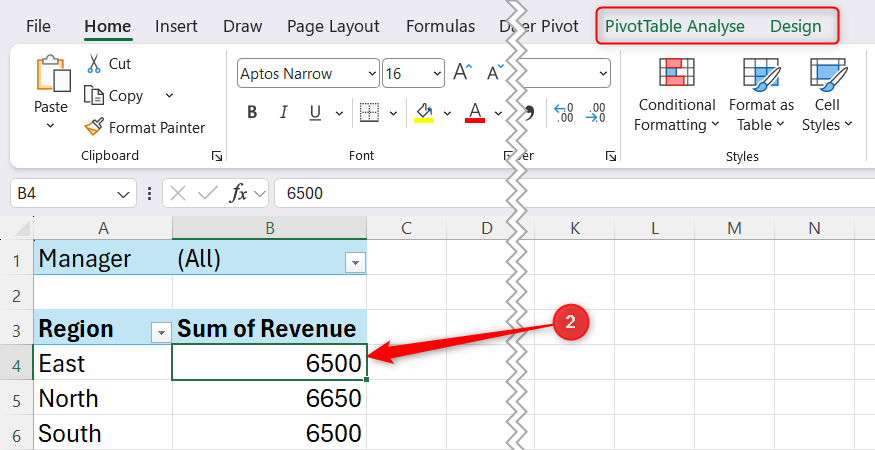Open the Manager filter dropdown
This screenshot has height=450, width=875.
[x=355, y=261]
